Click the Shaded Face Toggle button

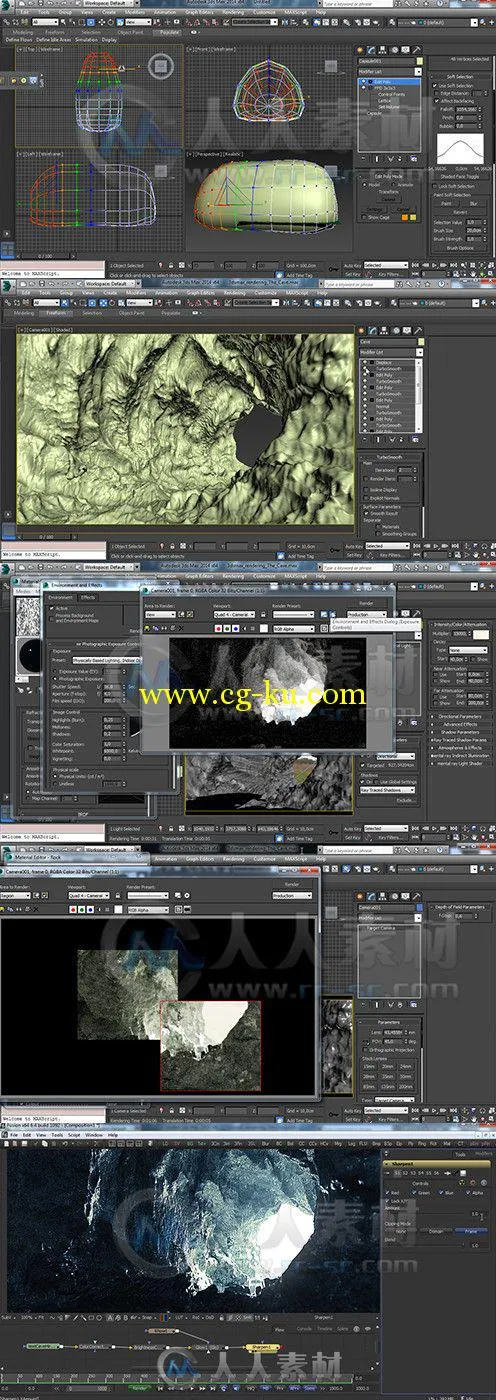tap(460, 176)
